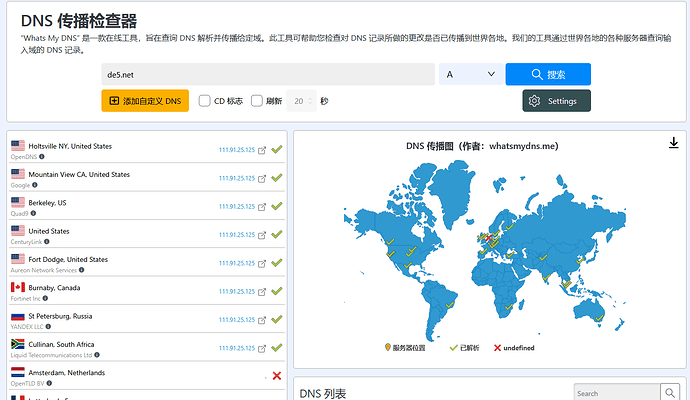Click the de5.net domain input field

(x=268, y=74)
